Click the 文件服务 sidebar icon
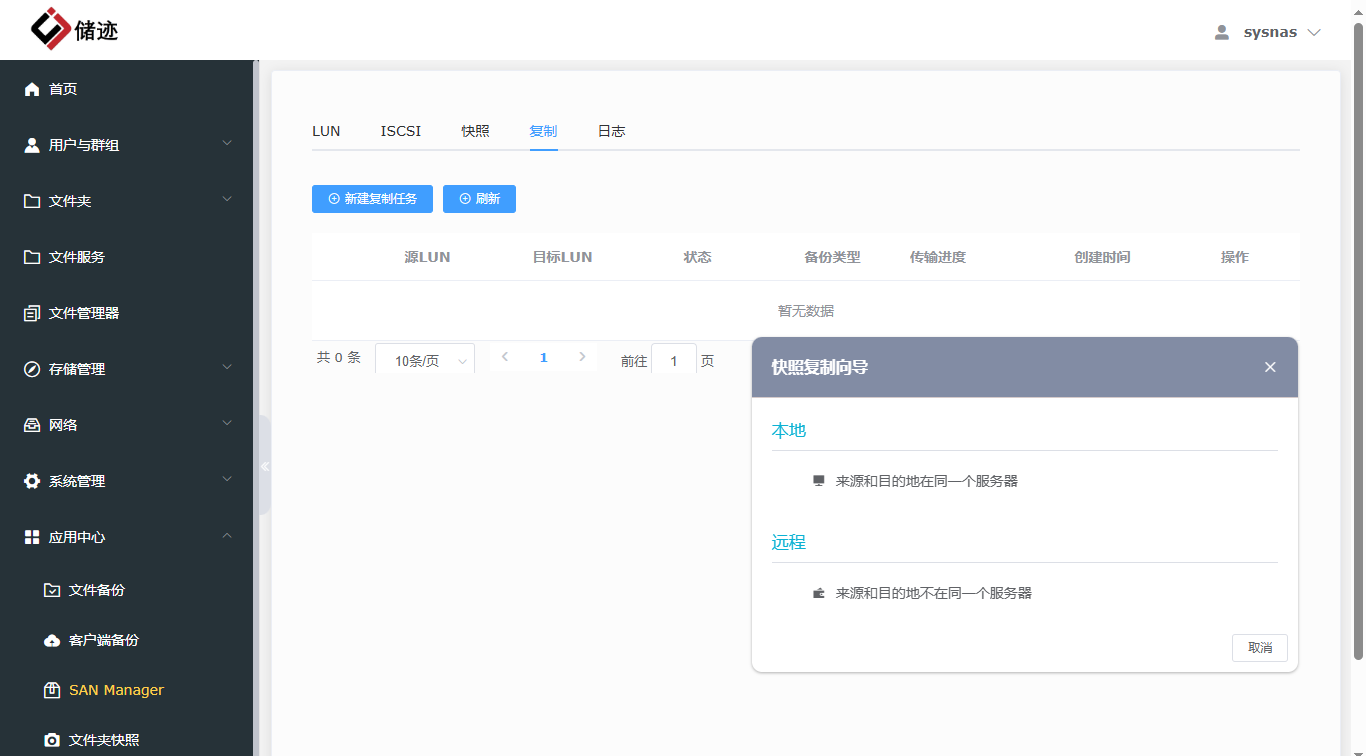This screenshot has height=756, width=1366. pos(31,256)
